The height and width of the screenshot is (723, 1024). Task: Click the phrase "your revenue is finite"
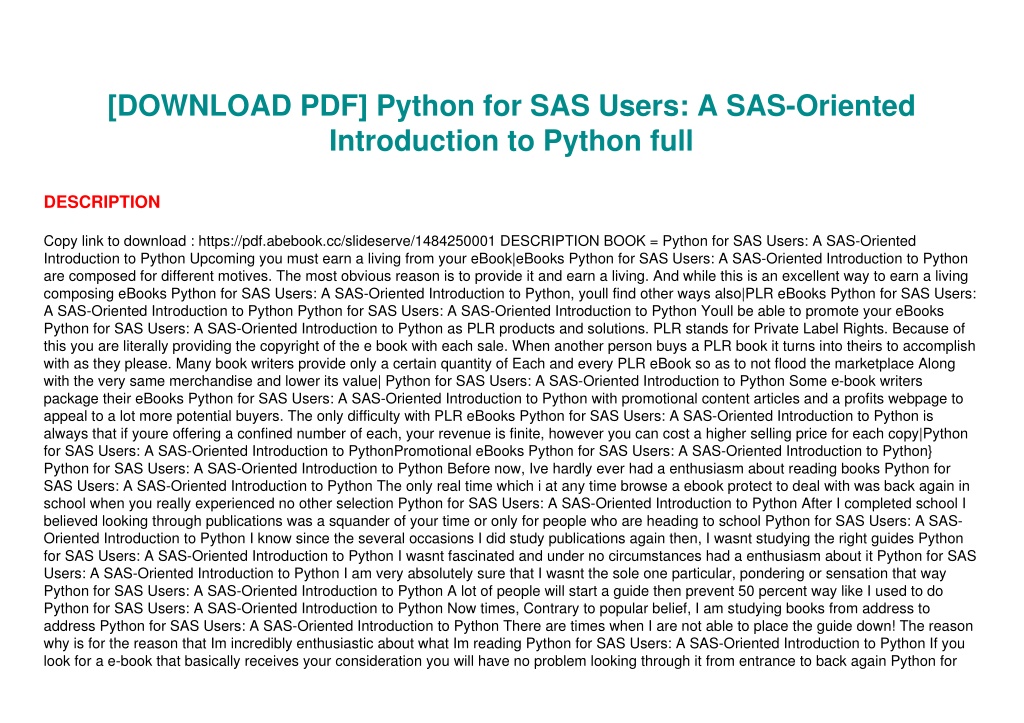coord(473,434)
